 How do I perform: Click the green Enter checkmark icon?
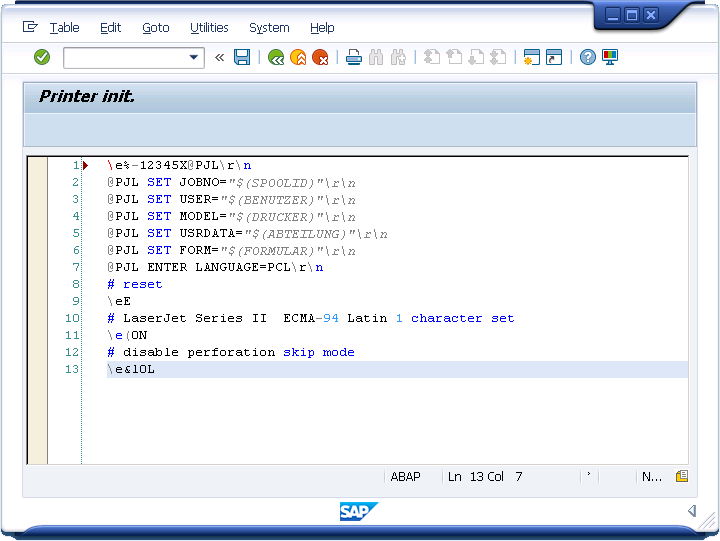pyautogui.click(x=42, y=58)
